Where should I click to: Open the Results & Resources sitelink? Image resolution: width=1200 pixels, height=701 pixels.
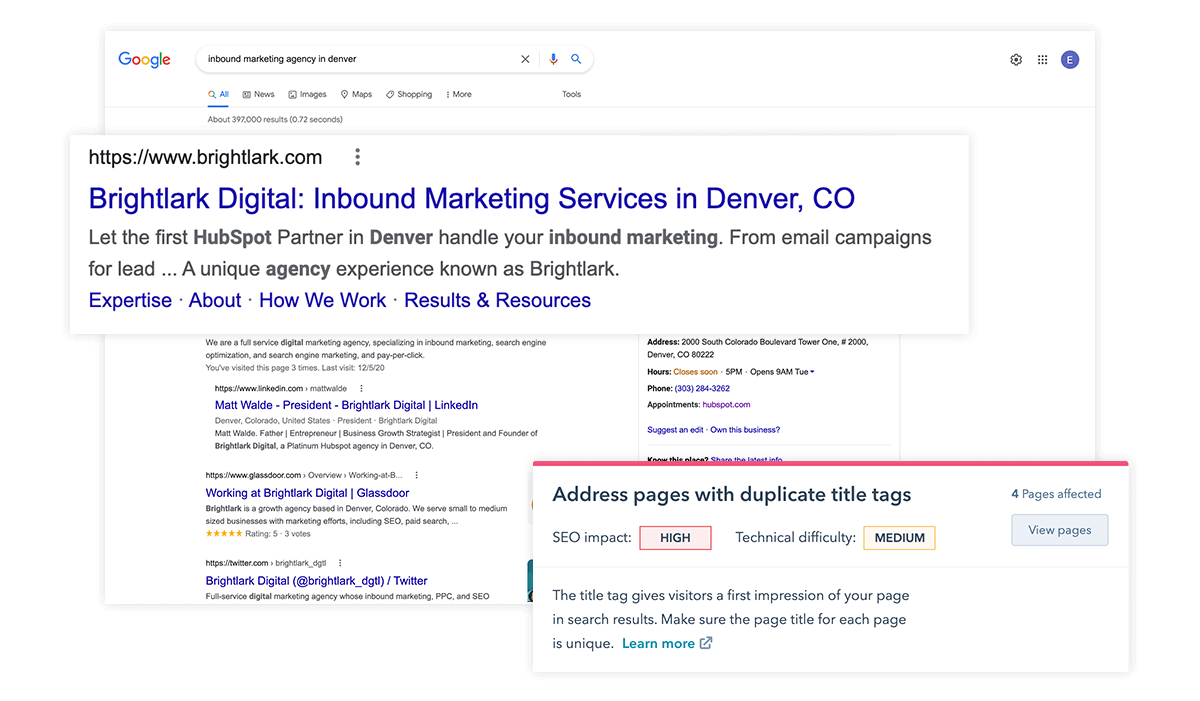tap(497, 300)
